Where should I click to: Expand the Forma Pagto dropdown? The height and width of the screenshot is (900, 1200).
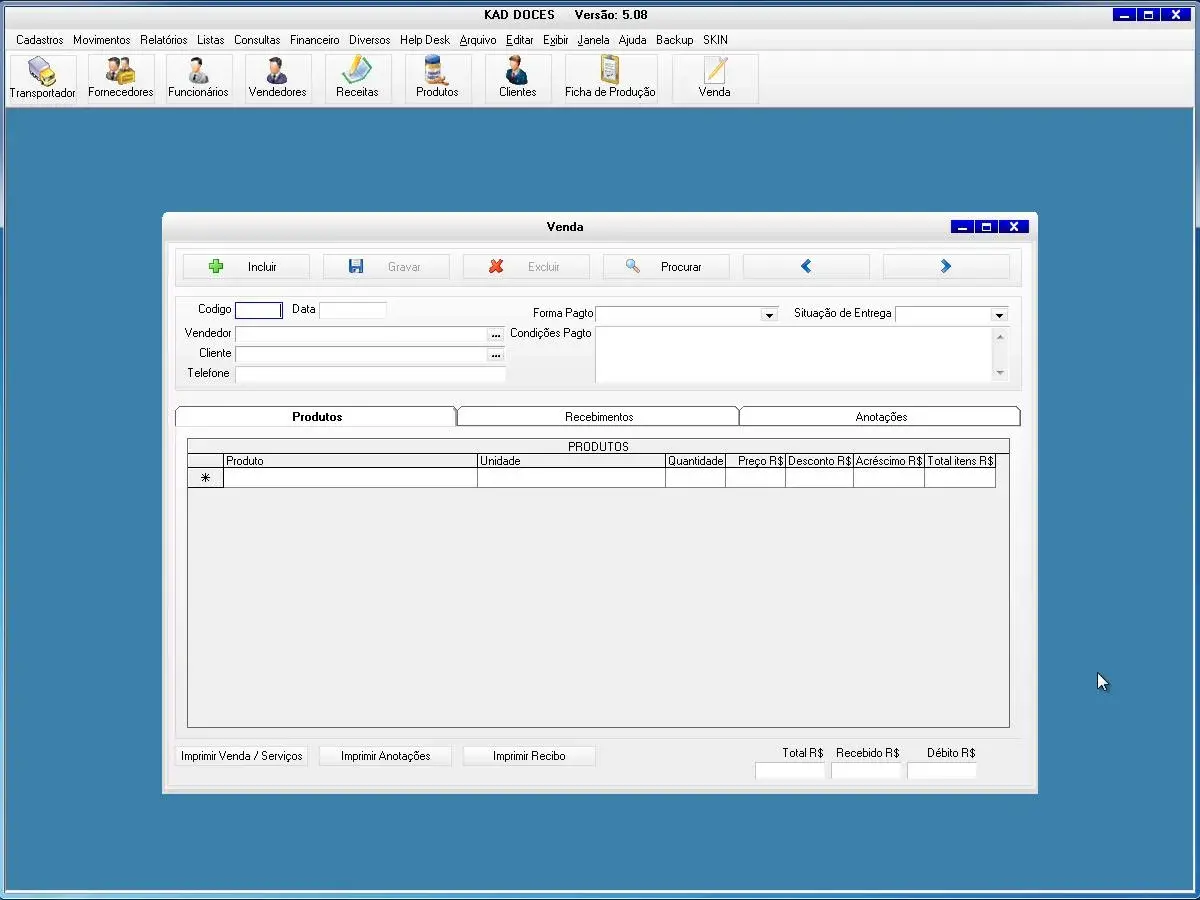[x=769, y=315]
